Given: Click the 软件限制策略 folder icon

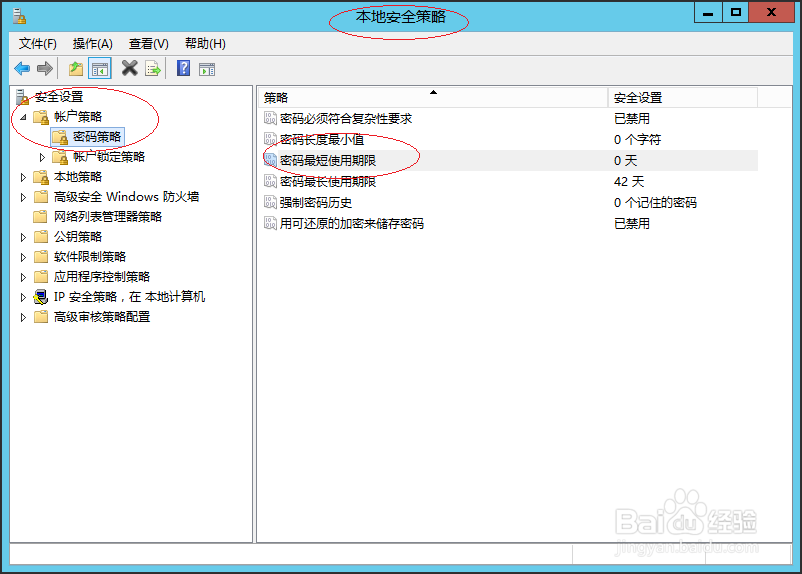Looking at the screenshot, I should pos(41,257).
